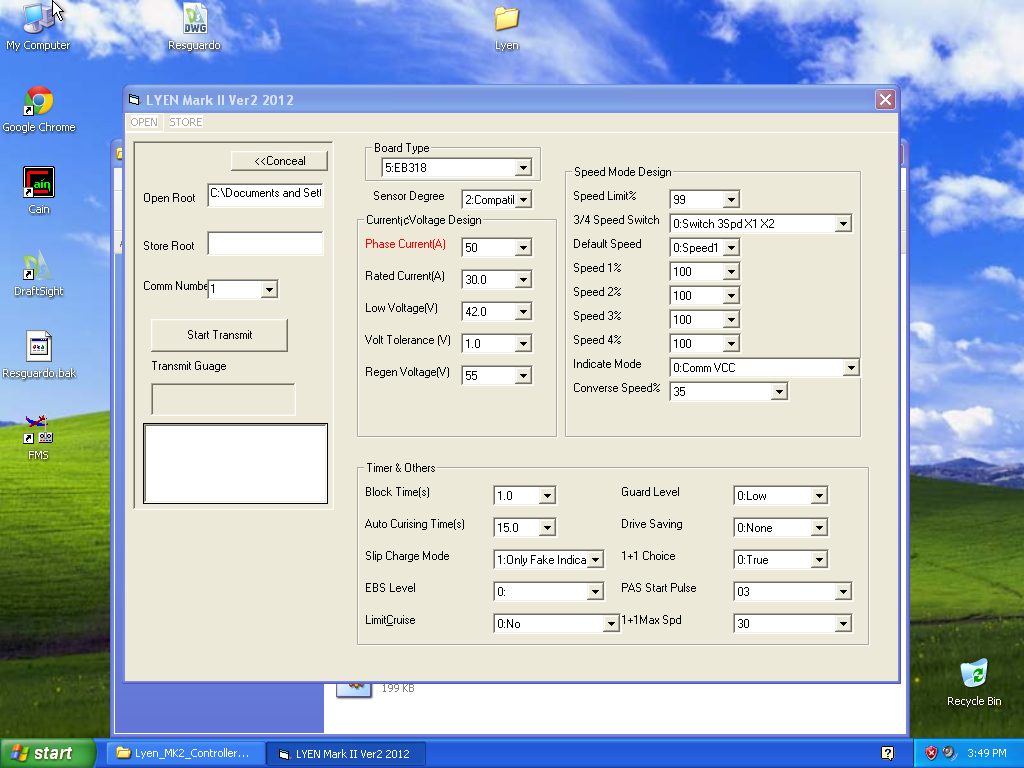Click the red security shield tray icon
This screenshot has height=768, width=1024.
[x=931, y=753]
